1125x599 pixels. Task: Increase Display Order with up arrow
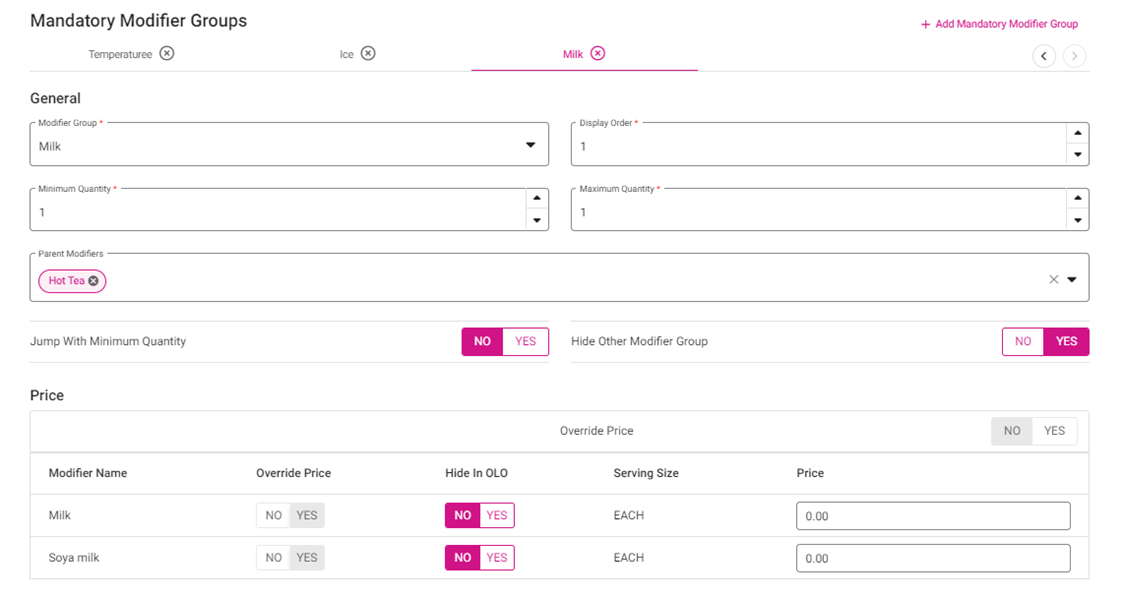[x=1077, y=133]
